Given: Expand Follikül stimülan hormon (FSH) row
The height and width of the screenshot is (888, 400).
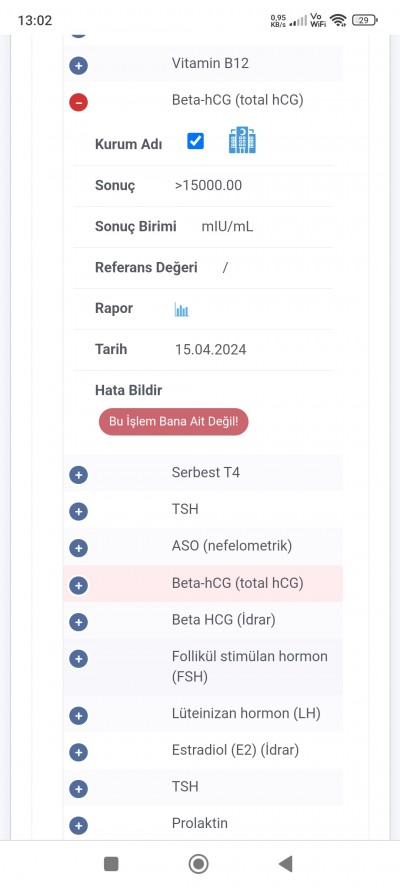Looking at the screenshot, I should 203,667.
